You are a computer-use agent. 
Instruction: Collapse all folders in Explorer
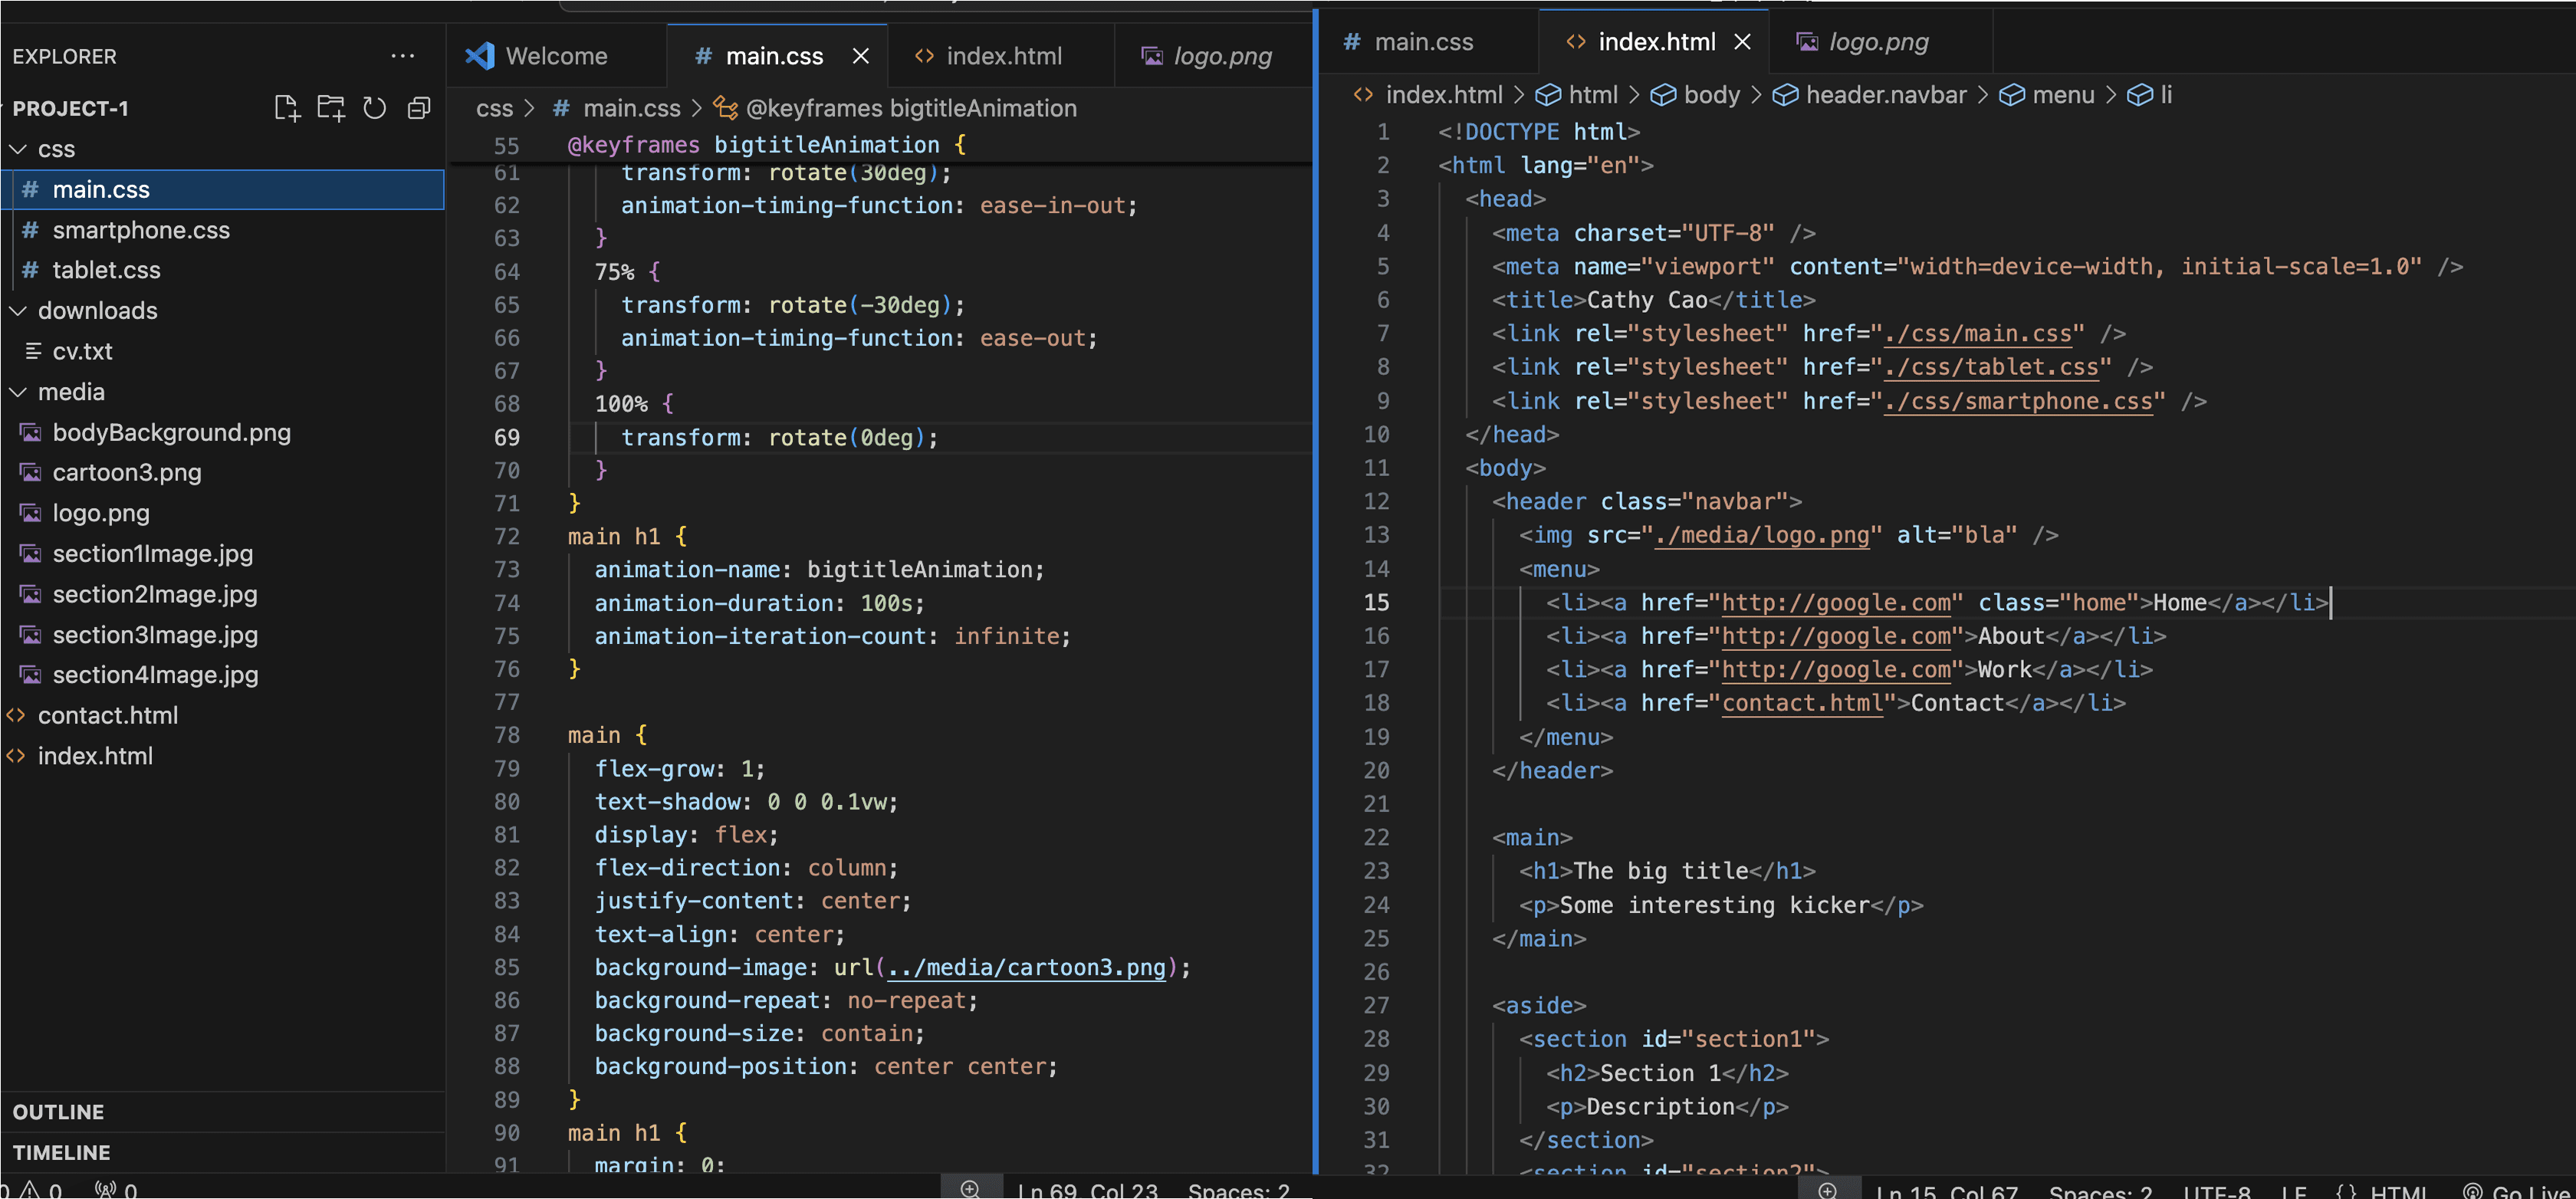click(419, 108)
